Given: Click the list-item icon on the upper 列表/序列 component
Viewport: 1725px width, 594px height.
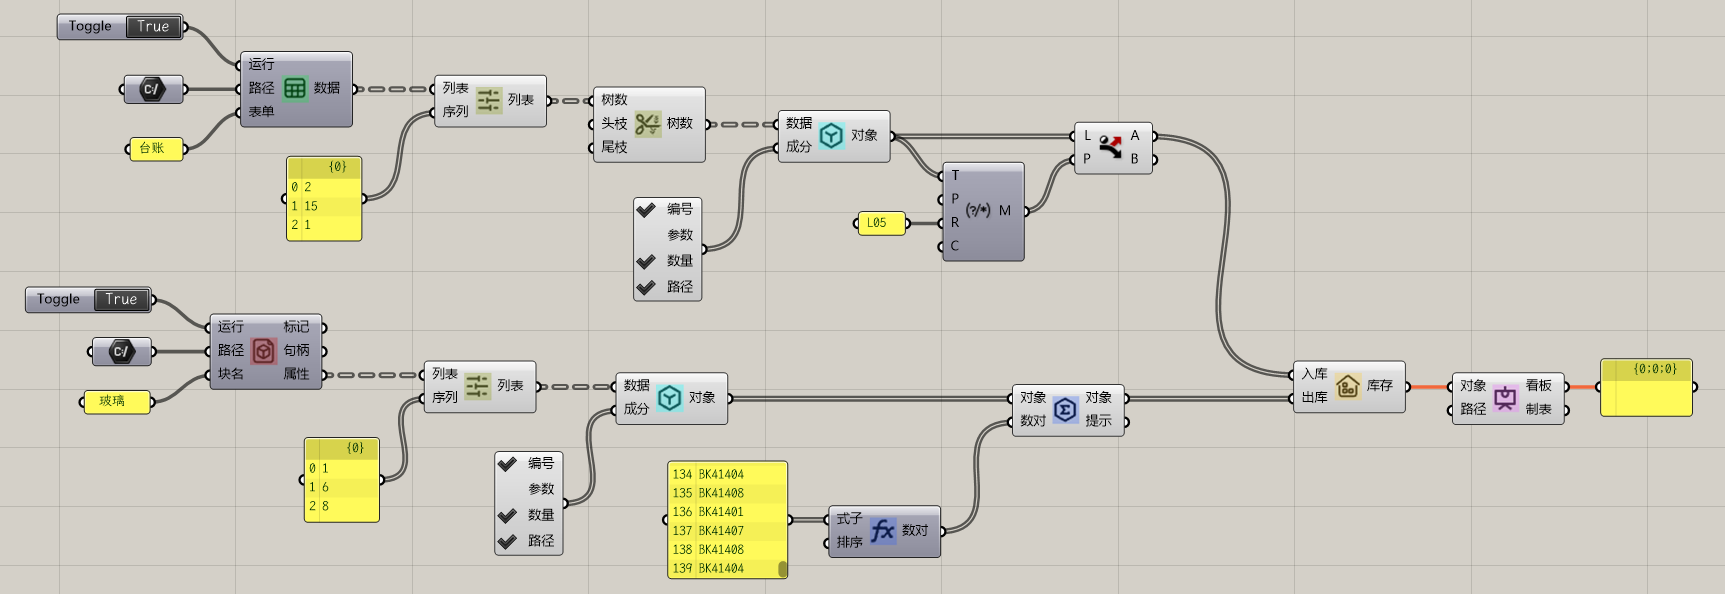Looking at the screenshot, I should 488,100.
